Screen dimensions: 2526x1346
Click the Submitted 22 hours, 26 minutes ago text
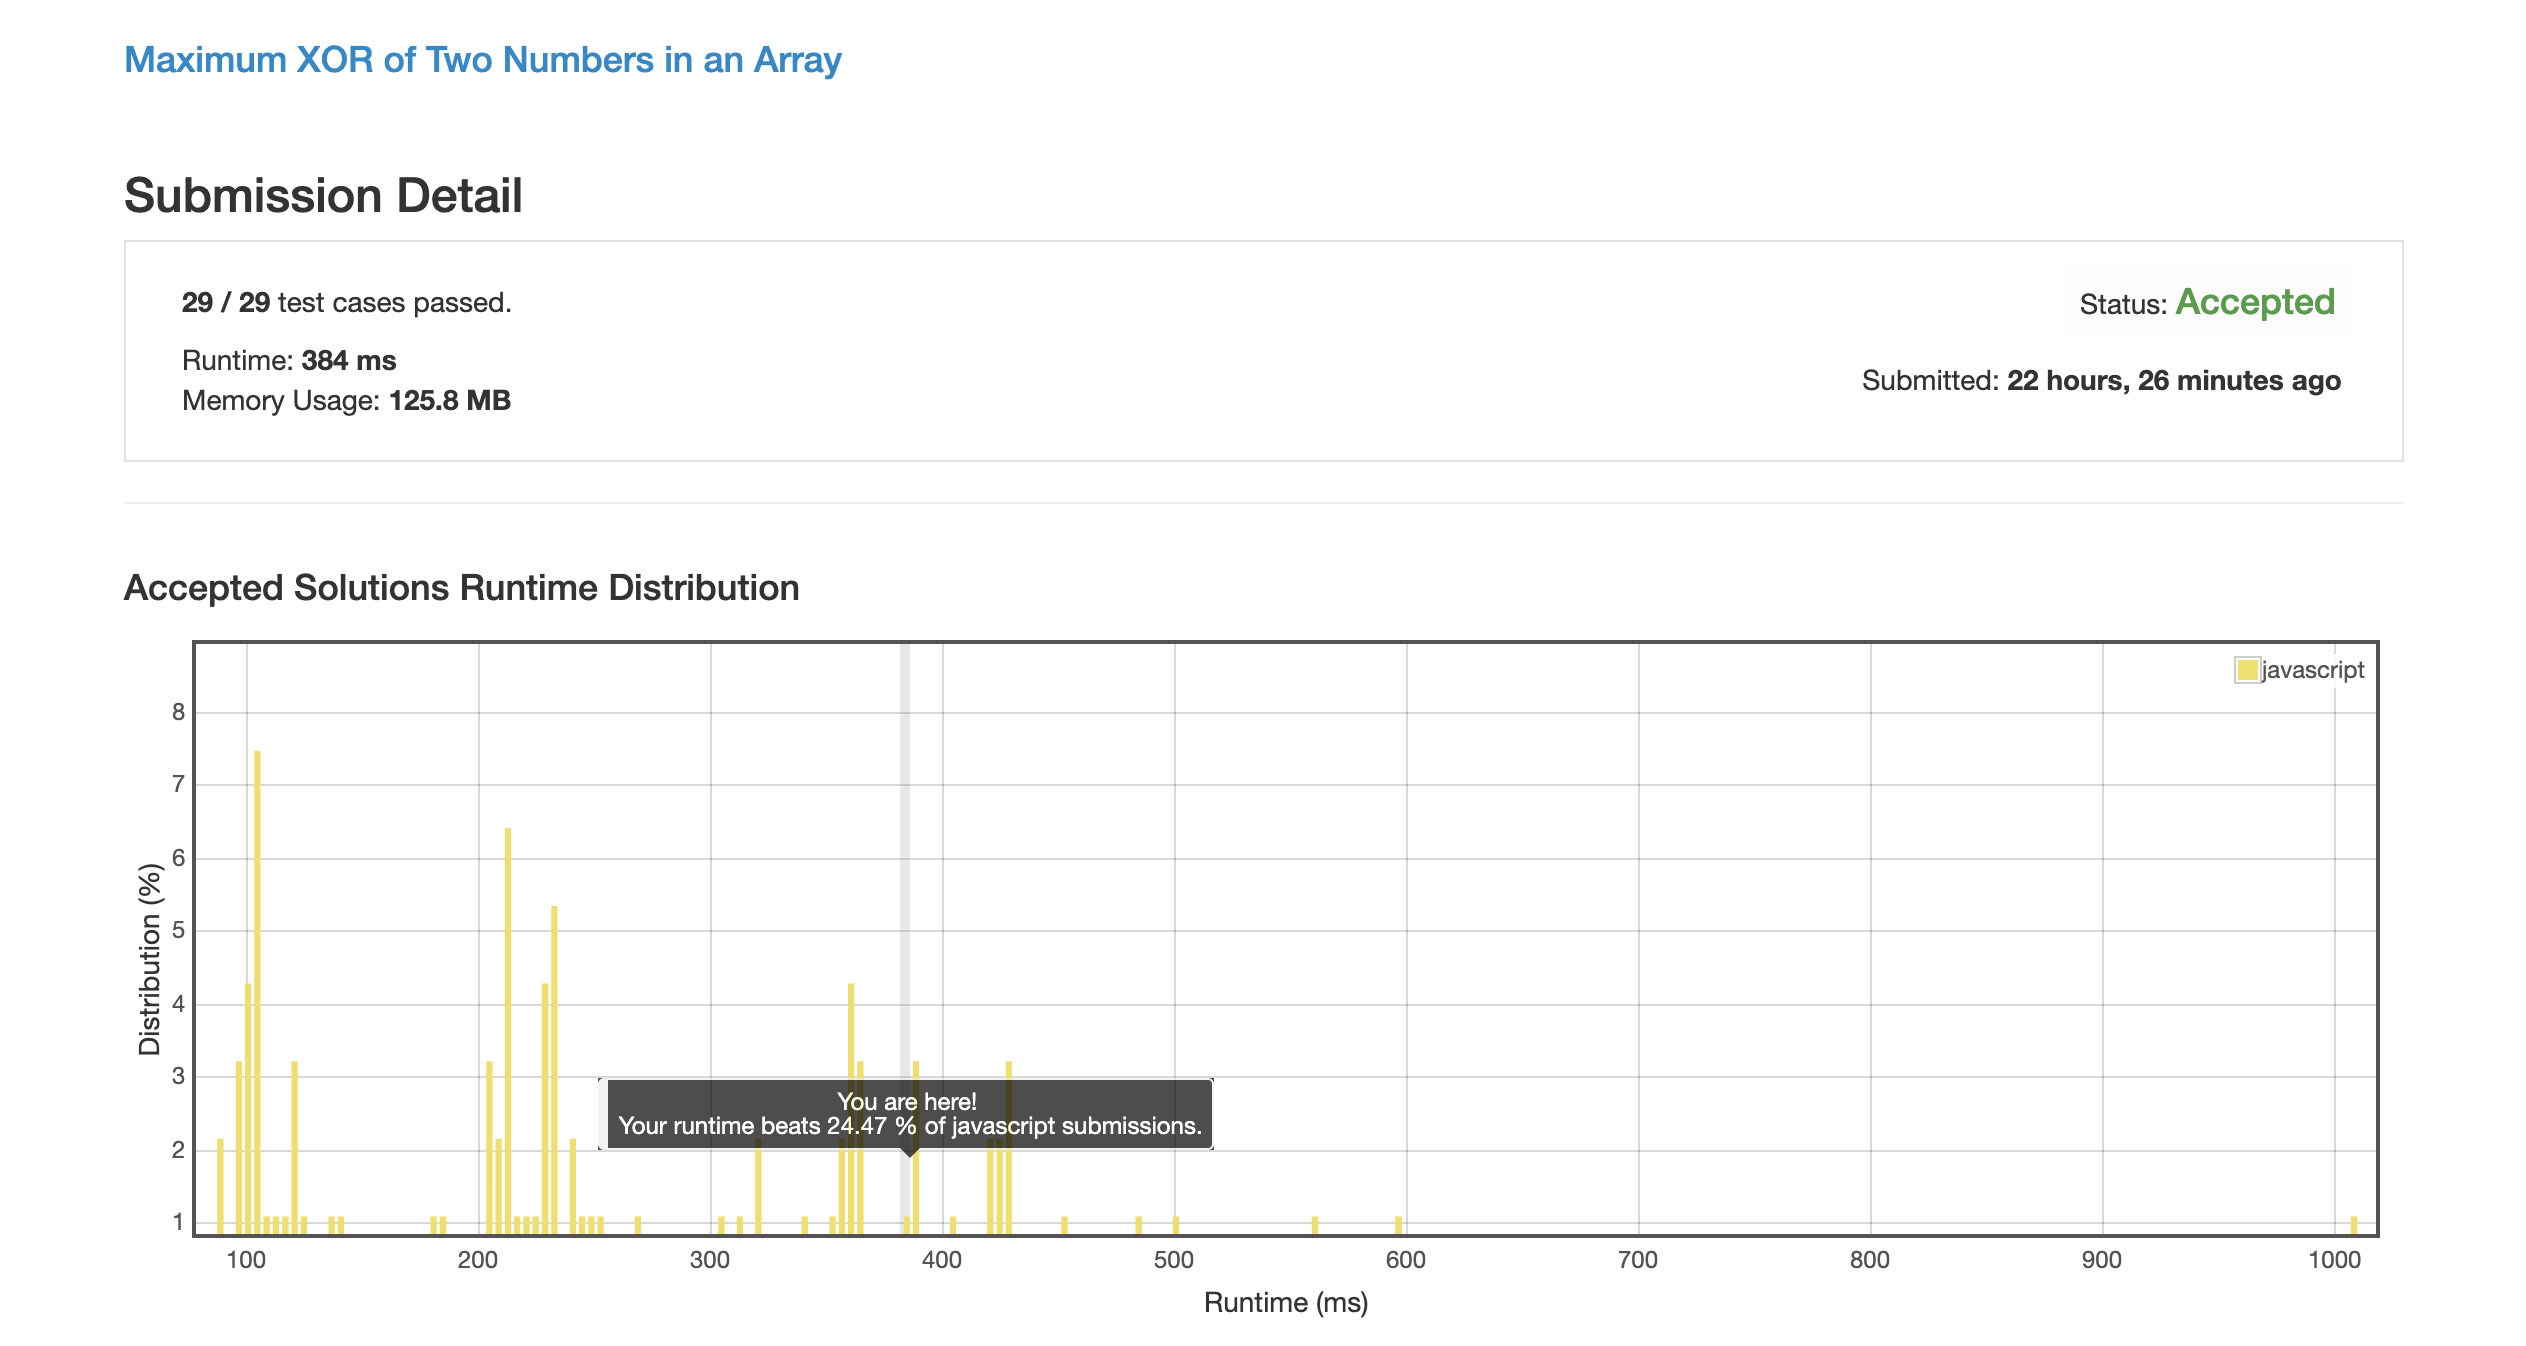pos(2101,381)
